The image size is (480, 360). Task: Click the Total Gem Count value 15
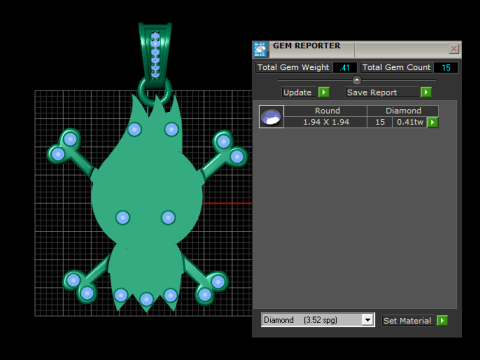click(446, 68)
